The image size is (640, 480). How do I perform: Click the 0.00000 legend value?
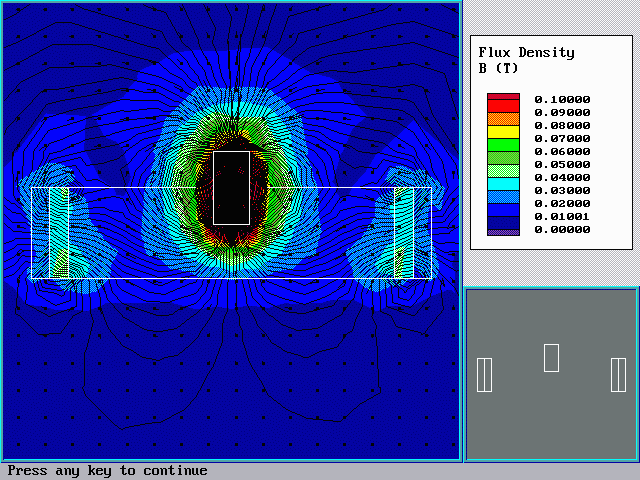tap(562, 230)
